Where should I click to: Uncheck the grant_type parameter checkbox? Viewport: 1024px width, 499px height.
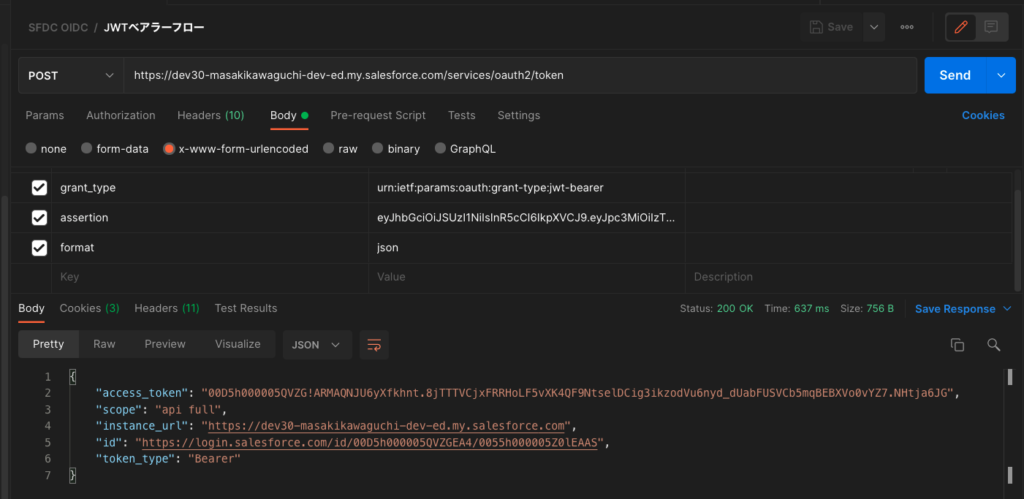click(x=40, y=188)
